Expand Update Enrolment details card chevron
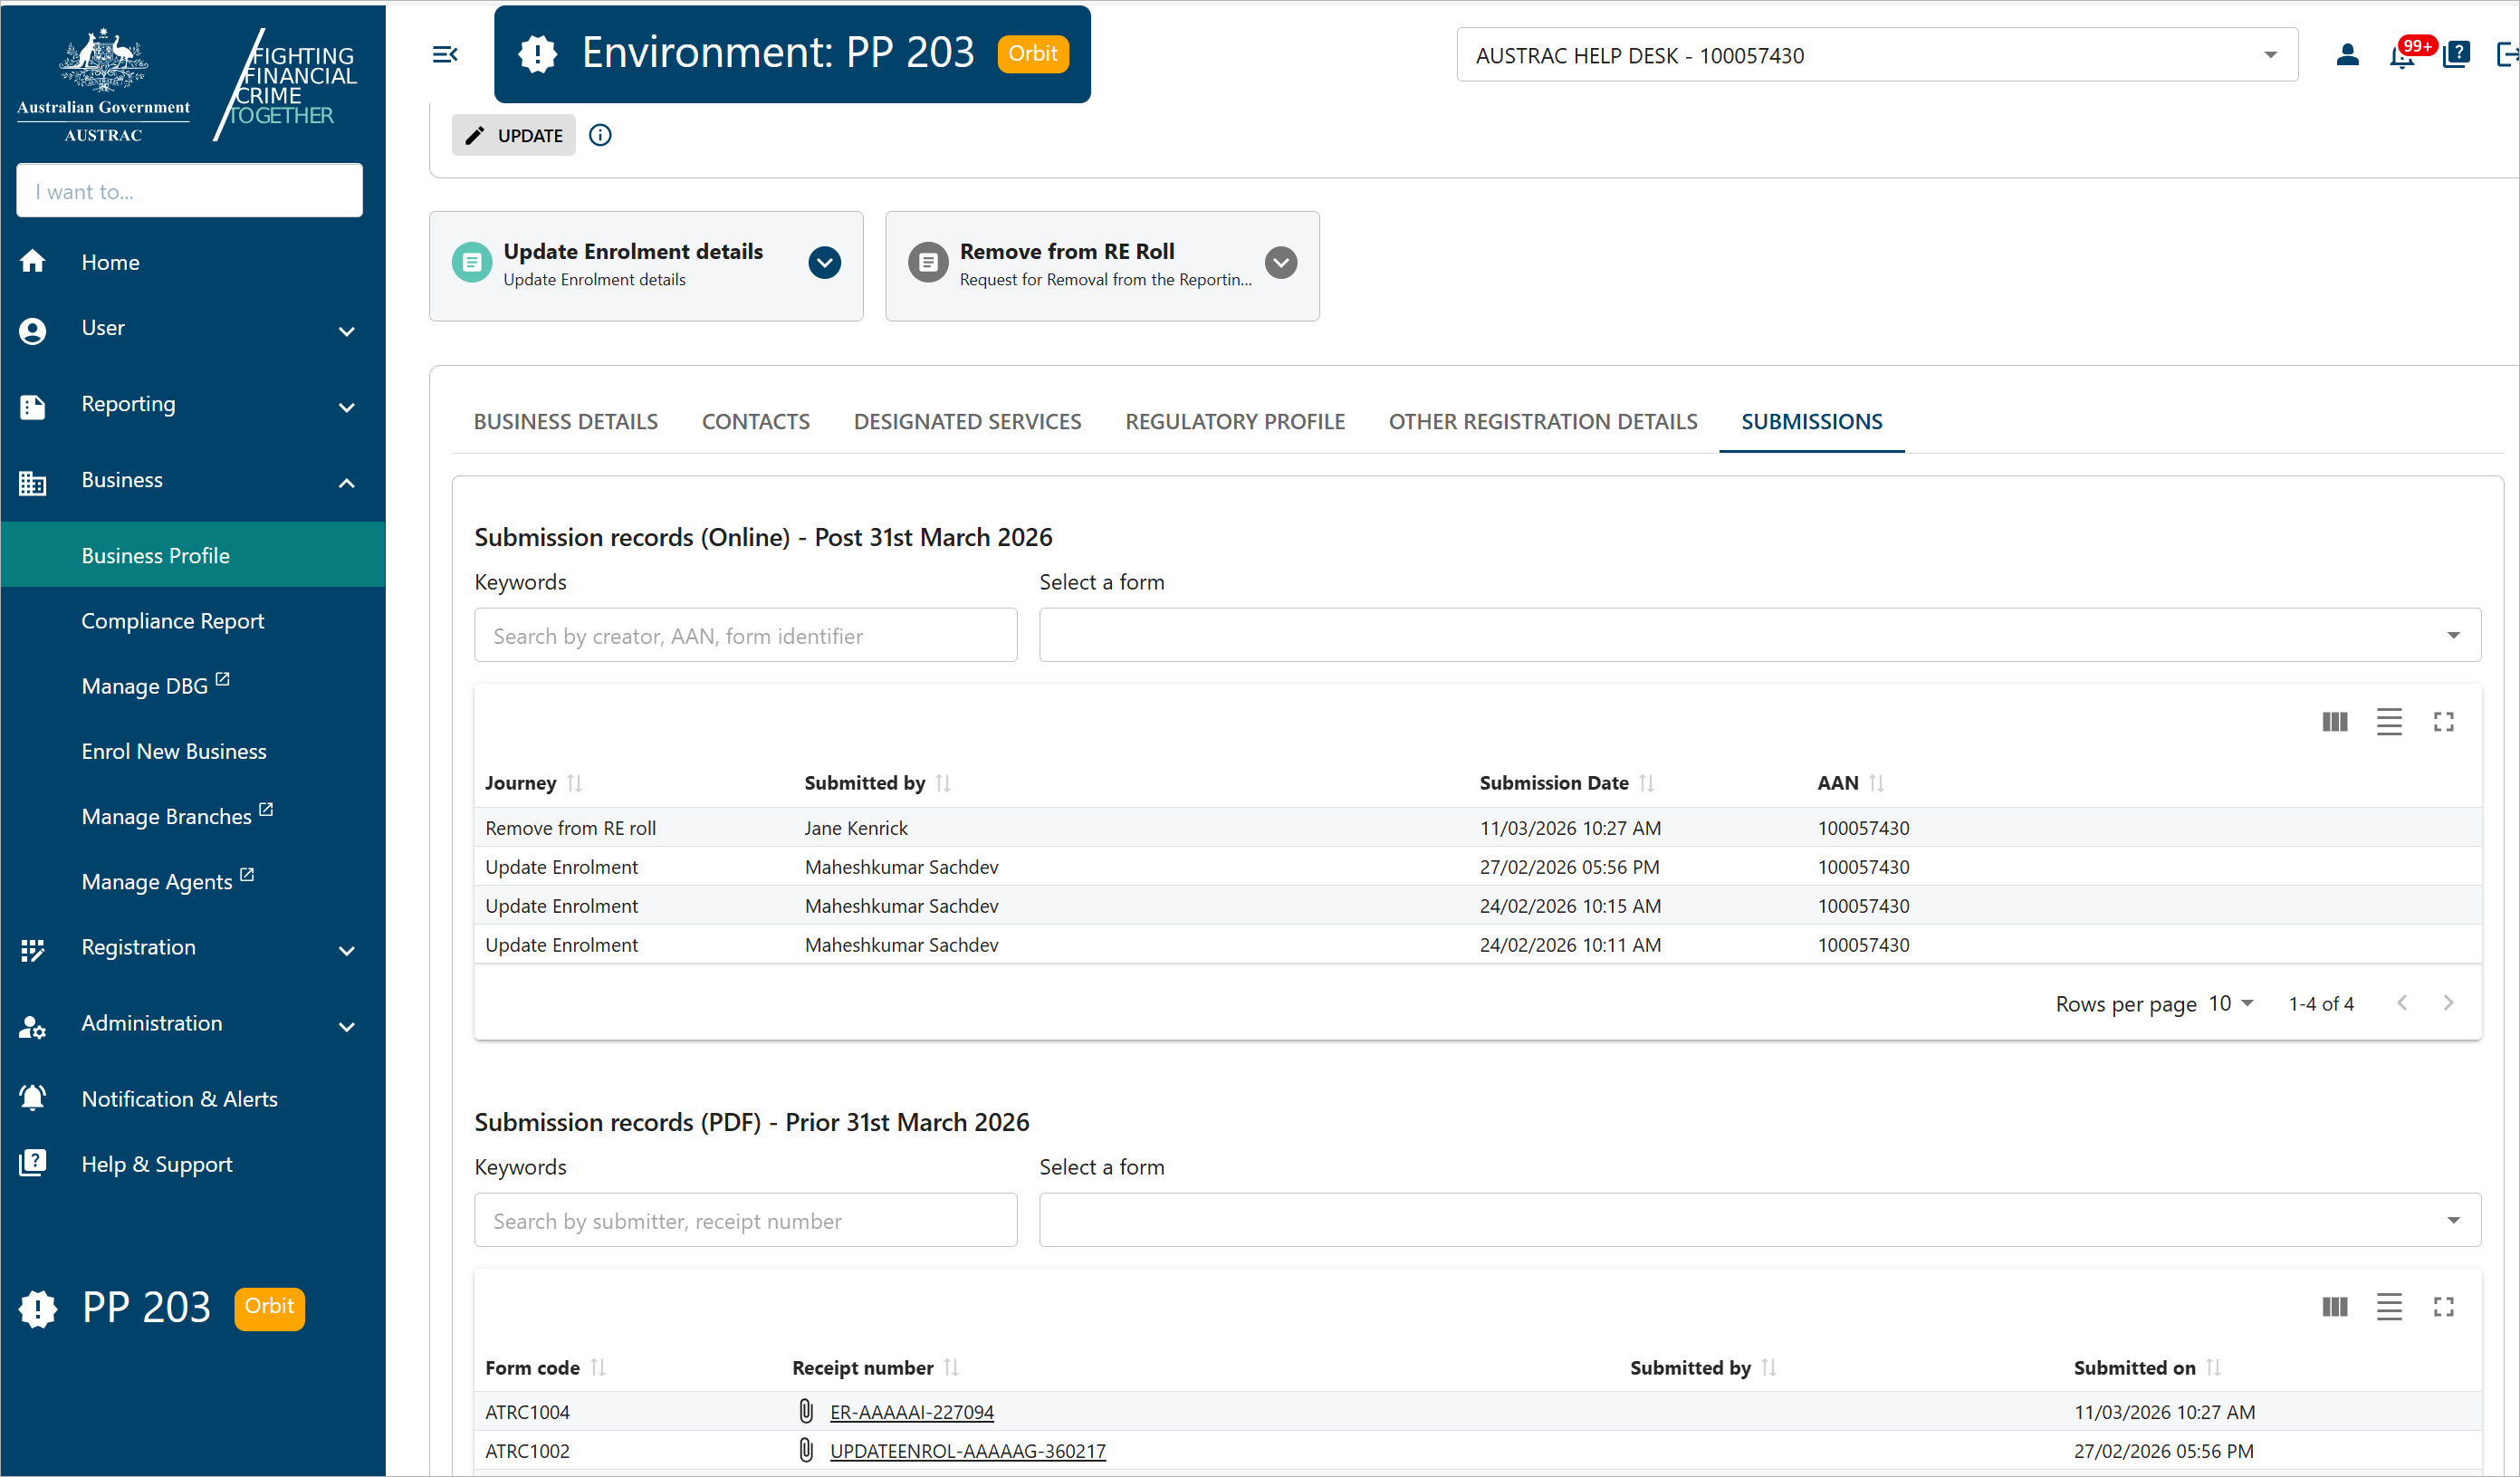The width and height of the screenshot is (2520, 1477). pyautogui.click(x=824, y=263)
